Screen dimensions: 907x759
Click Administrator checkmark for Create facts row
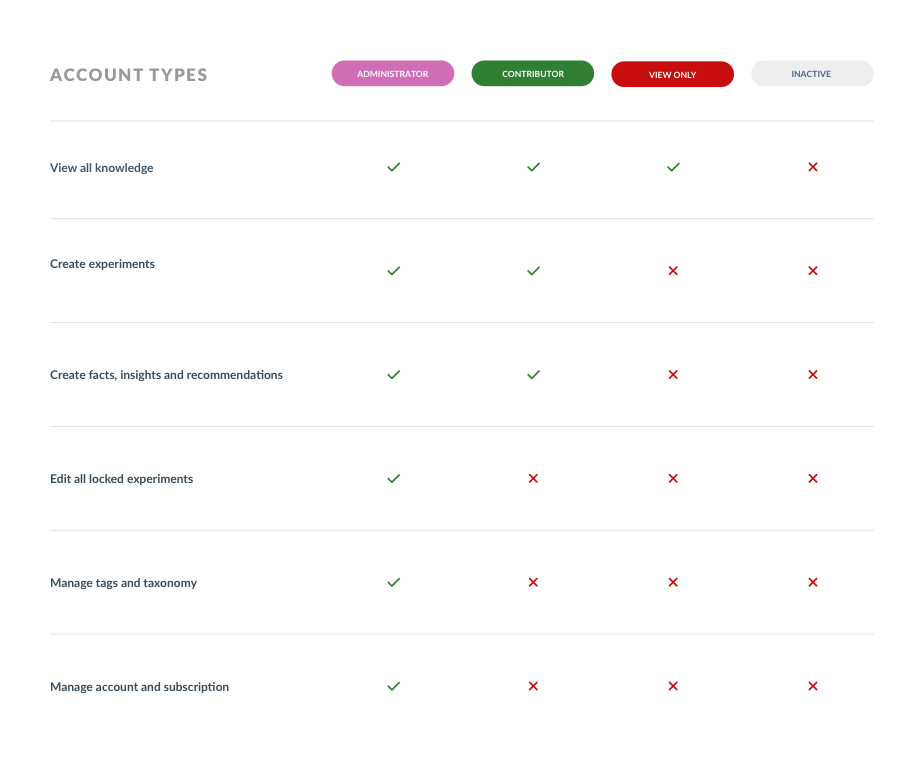point(394,375)
